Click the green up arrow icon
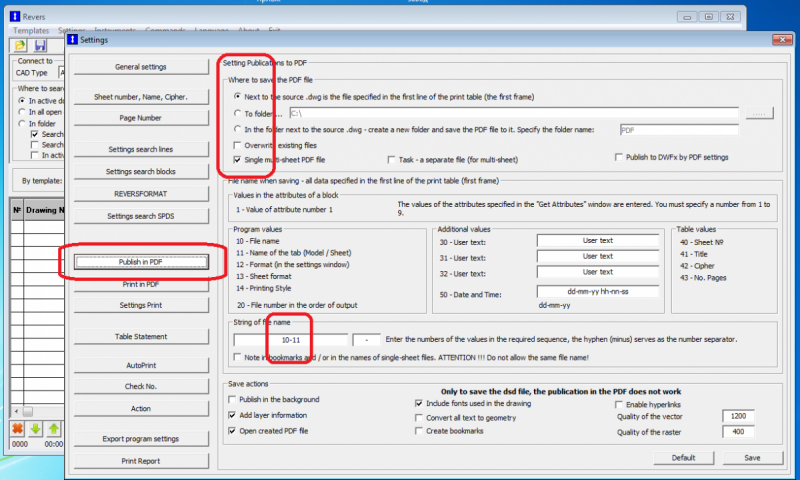Image resolution: width=800 pixels, height=480 pixels. (54, 429)
